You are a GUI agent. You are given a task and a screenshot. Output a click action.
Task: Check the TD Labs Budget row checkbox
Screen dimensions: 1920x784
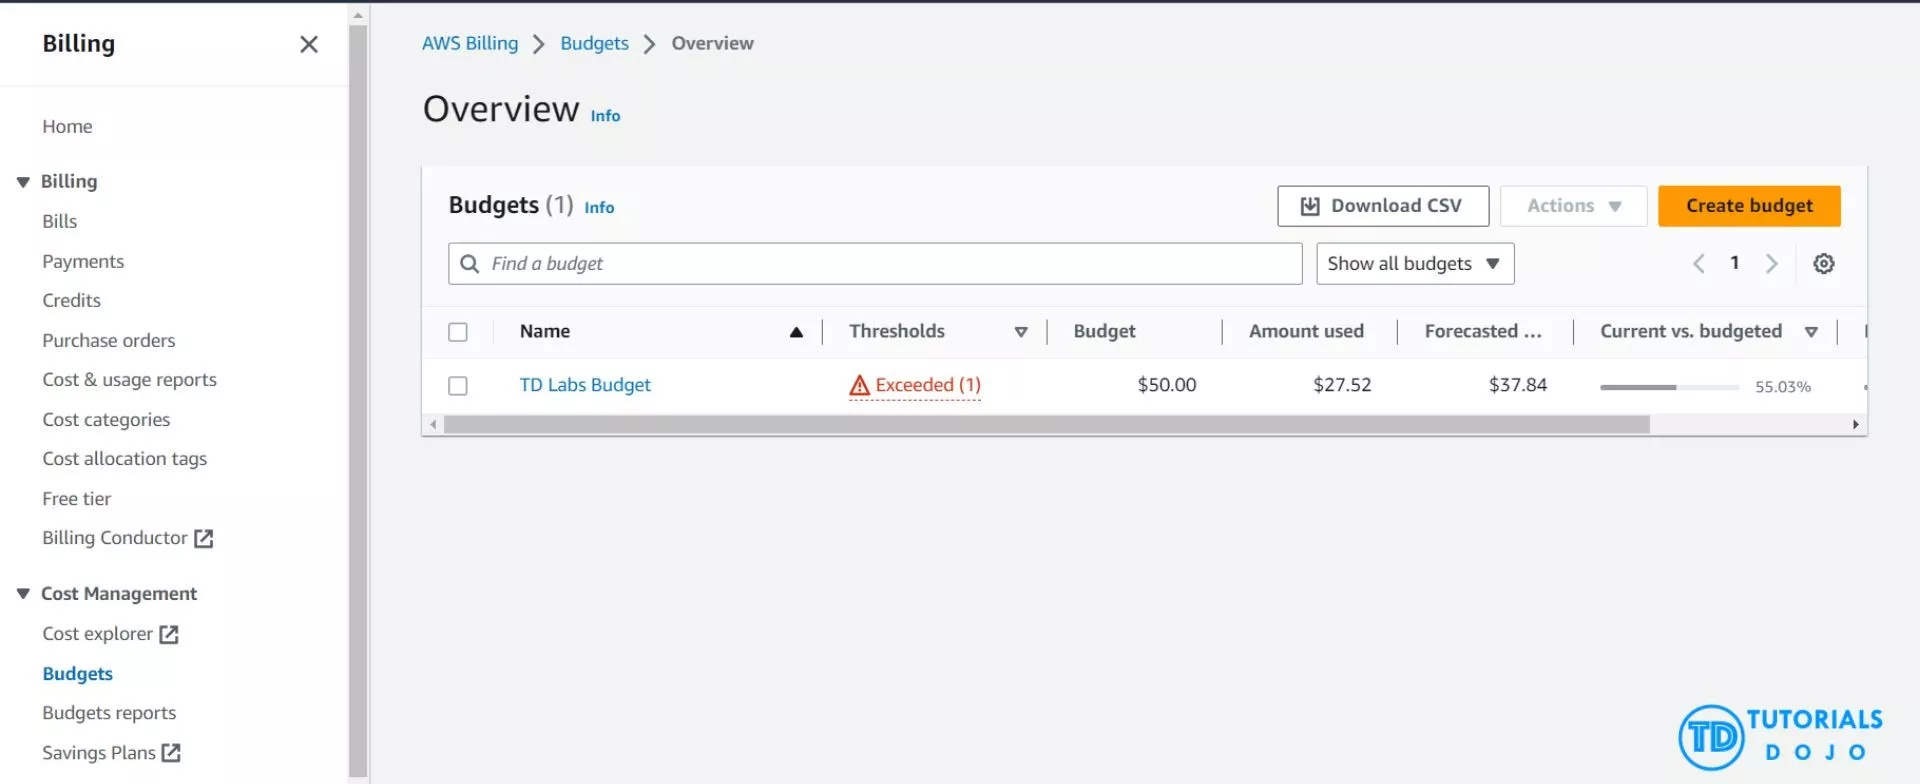click(x=458, y=386)
